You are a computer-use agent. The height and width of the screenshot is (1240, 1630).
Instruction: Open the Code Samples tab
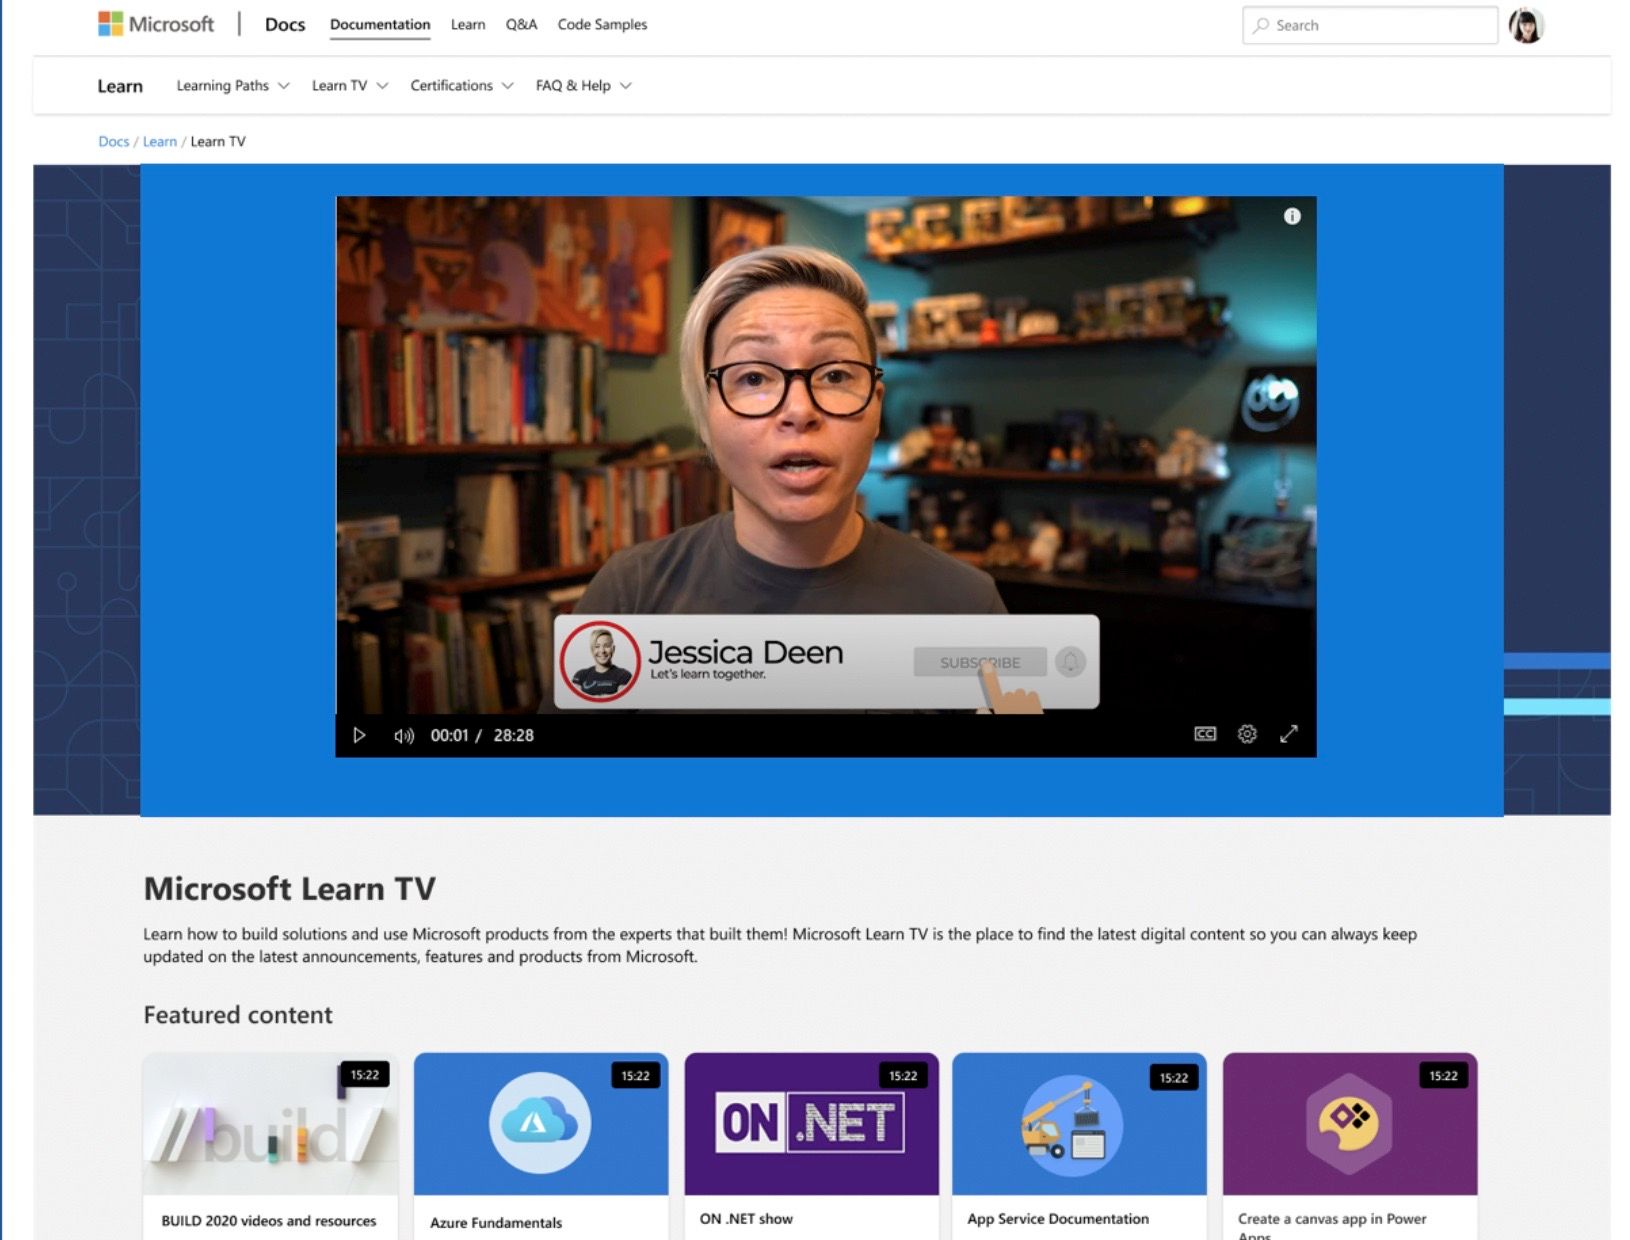point(602,25)
